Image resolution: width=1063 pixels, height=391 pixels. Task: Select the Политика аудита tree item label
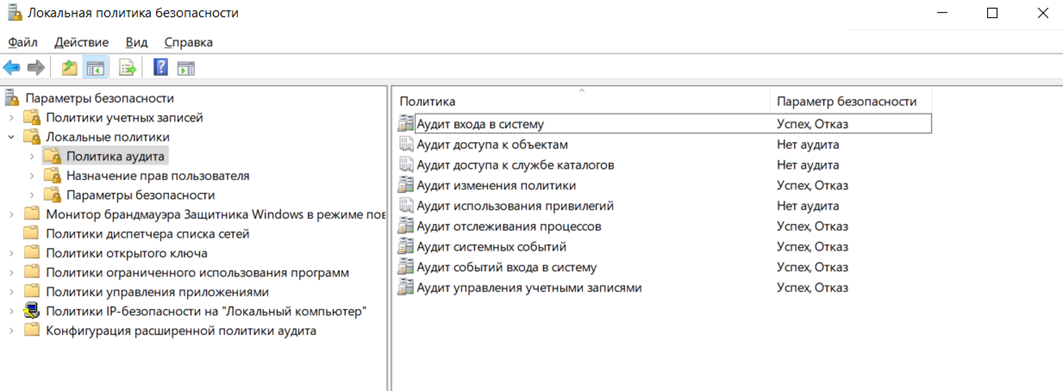[x=115, y=157]
